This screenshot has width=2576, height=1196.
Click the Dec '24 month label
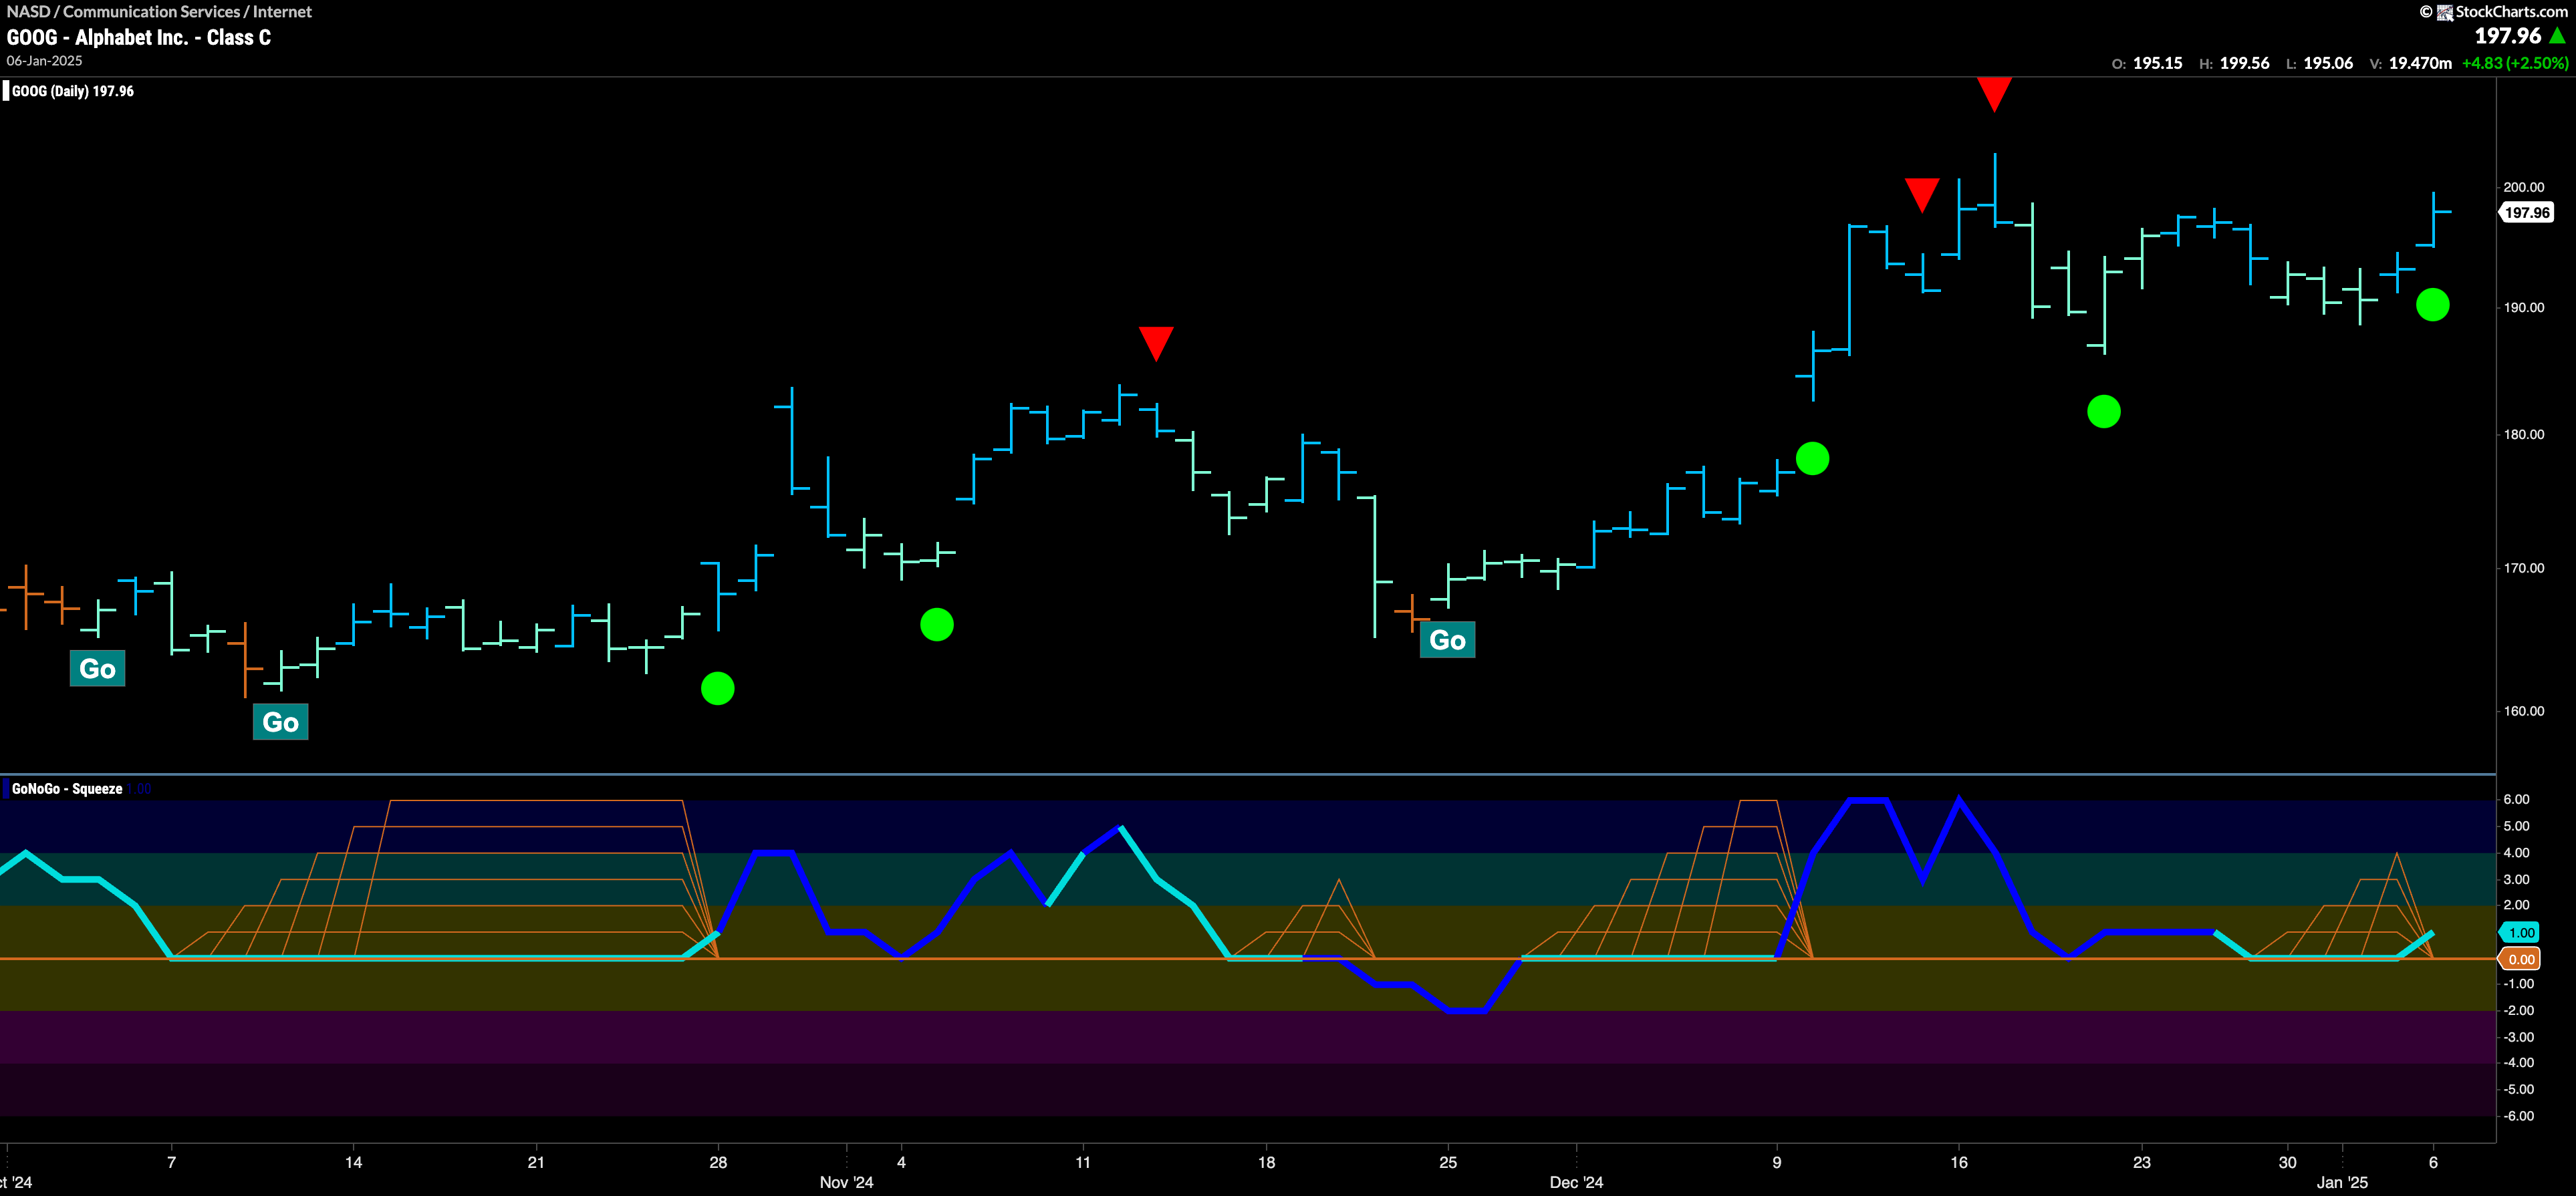(x=1576, y=1182)
